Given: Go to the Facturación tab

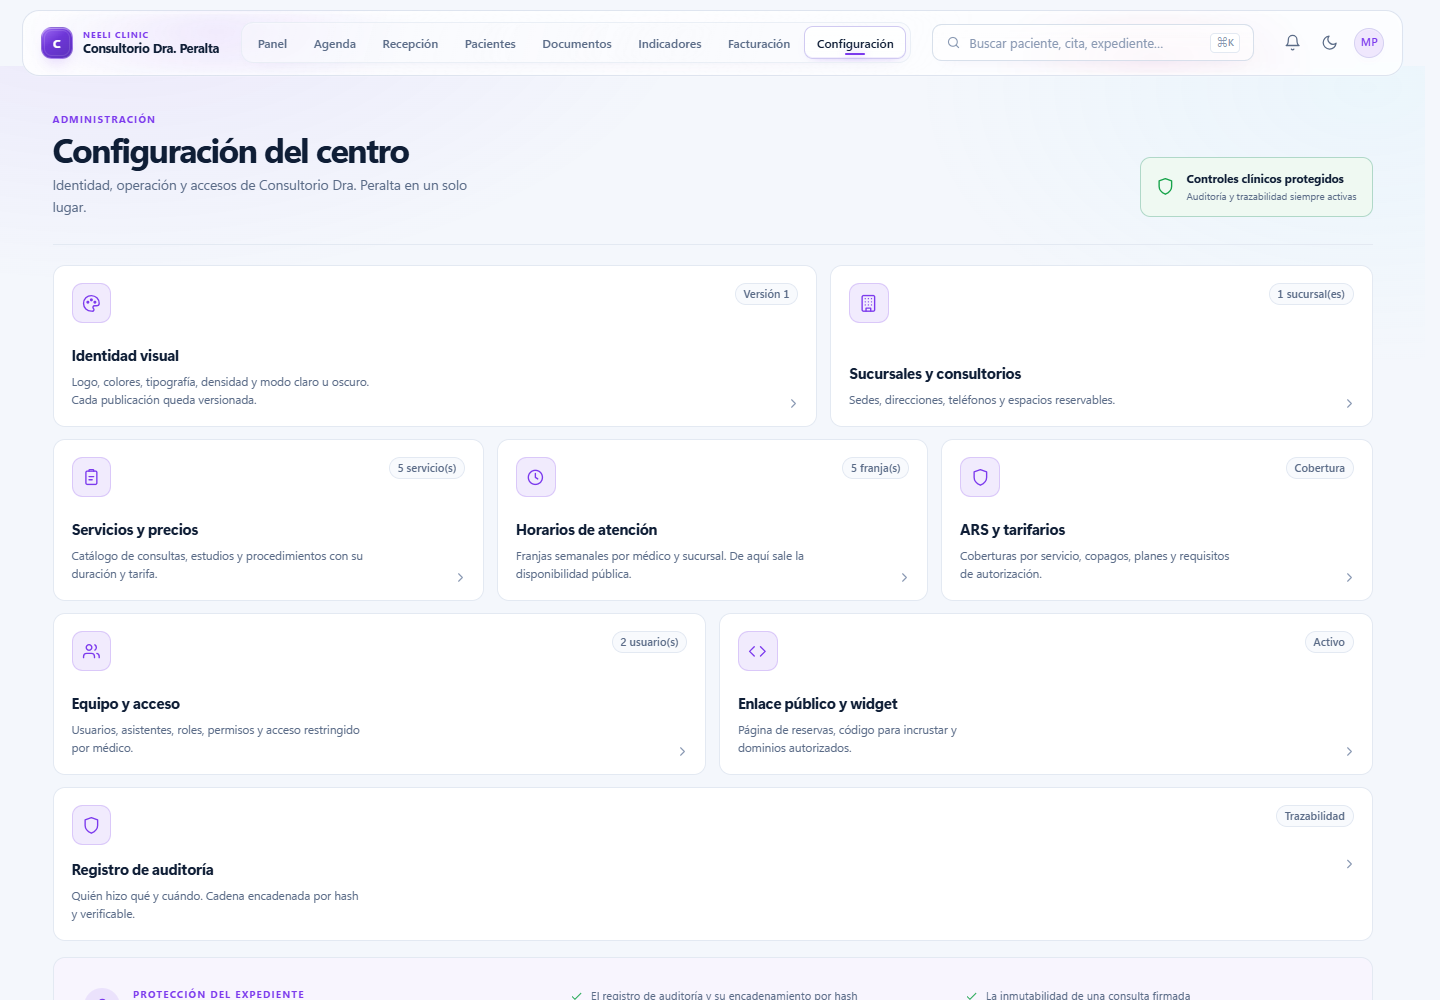Looking at the screenshot, I should [x=759, y=44].
